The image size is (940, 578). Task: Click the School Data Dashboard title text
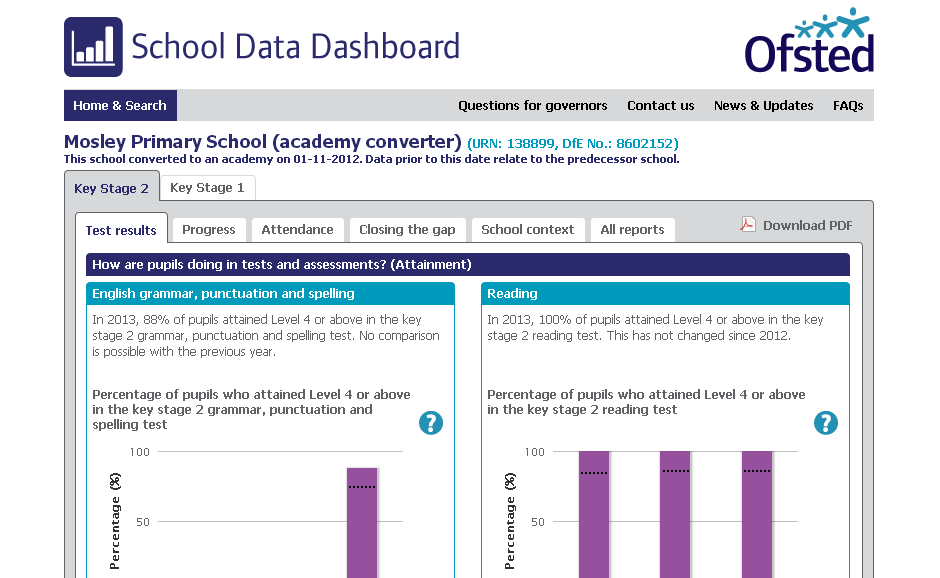tap(296, 47)
